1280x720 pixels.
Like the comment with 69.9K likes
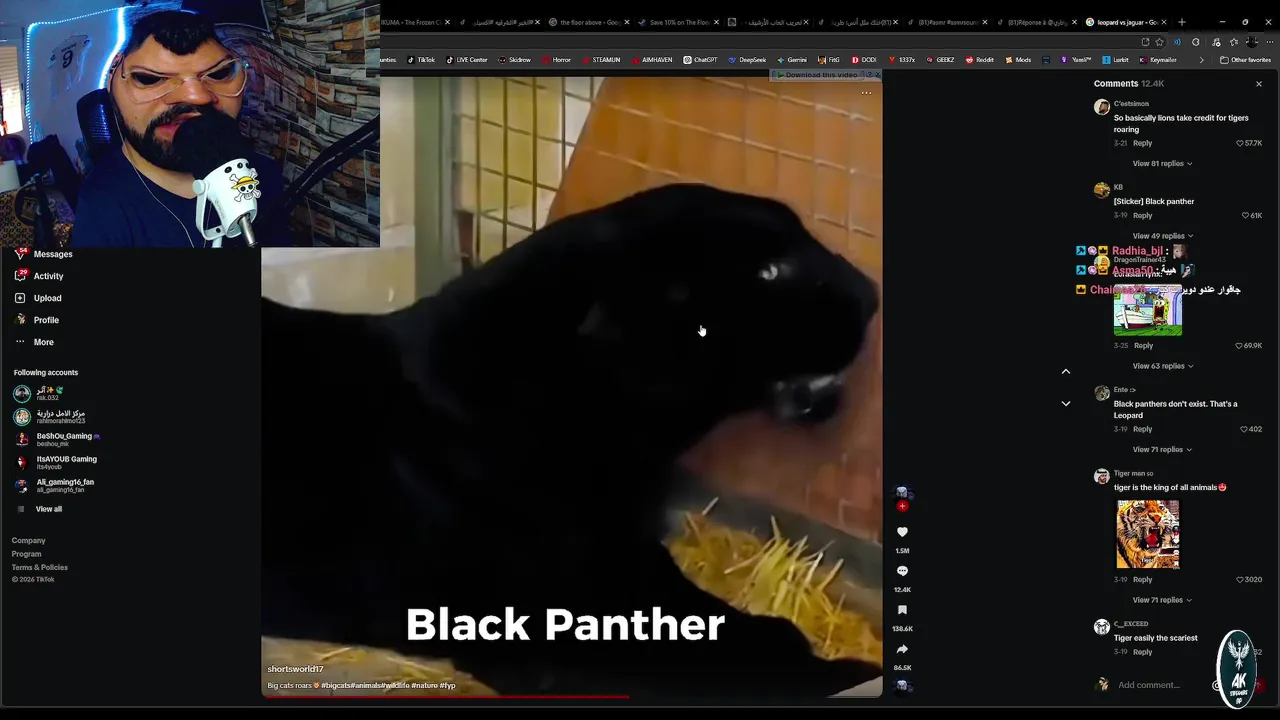point(1240,345)
